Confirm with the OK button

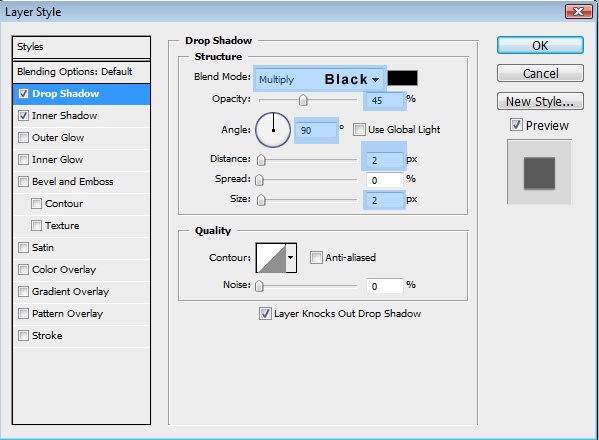click(540, 45)
